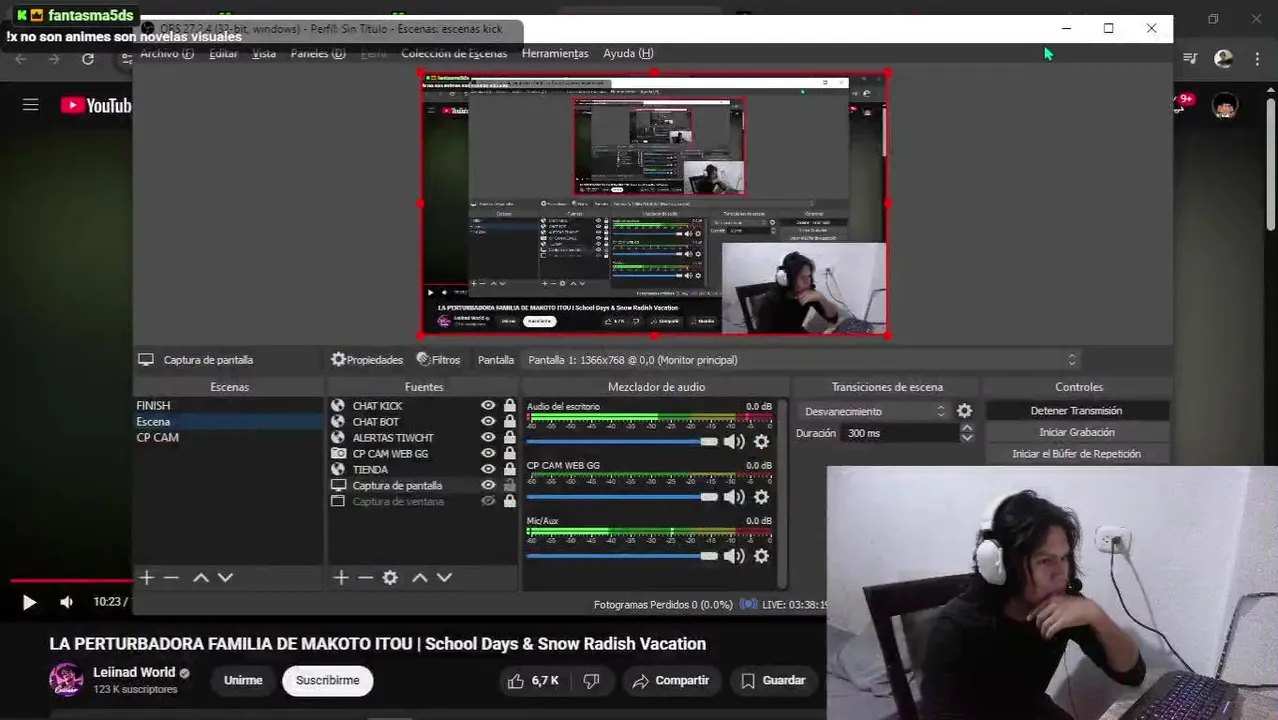Image resolution: width=1278 pixels, height=720 pixels.
Task: Open the Colección de Escenas menu
Action: click(454, 53)
